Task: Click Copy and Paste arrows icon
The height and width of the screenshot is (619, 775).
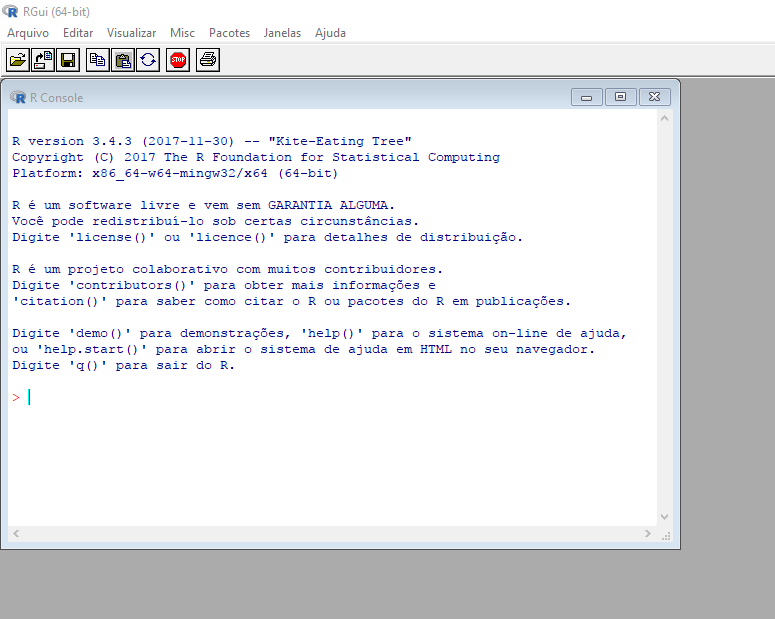Action: click(148, 60)
